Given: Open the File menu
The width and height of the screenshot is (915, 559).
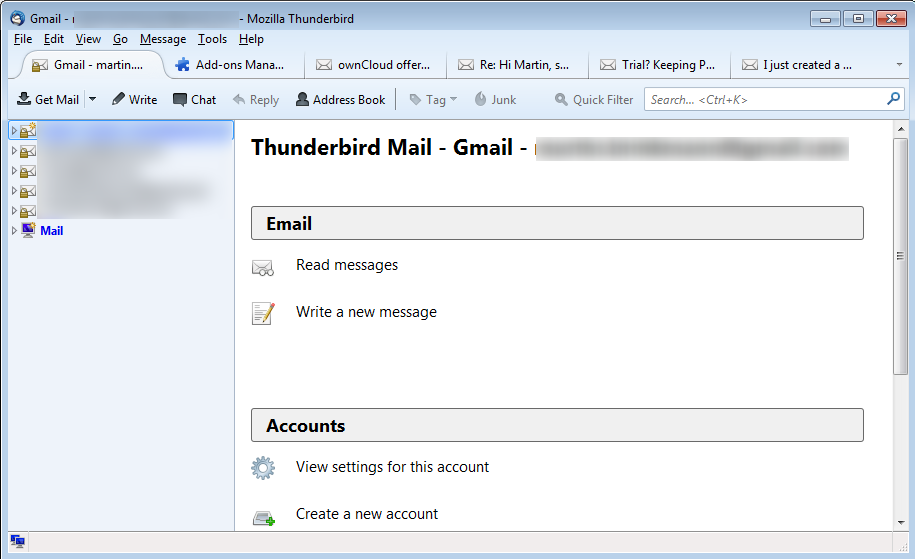Looking at the screenshot, I should pos(23,39).
